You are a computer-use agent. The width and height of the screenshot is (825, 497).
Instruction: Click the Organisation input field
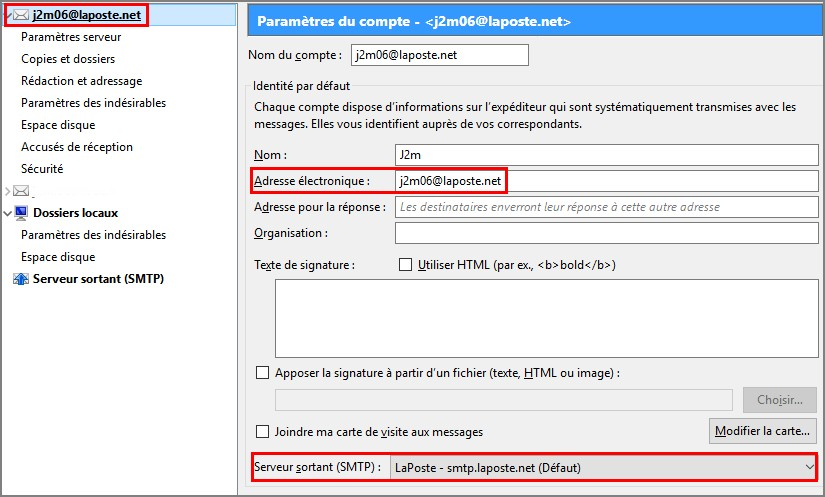pyautogui.click(x=607, y=233)
